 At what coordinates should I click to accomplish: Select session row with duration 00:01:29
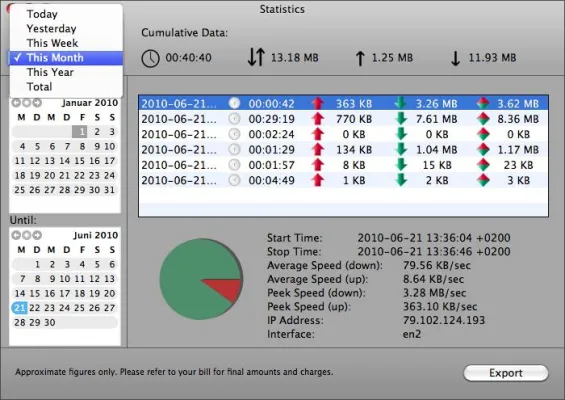point(343,150)
